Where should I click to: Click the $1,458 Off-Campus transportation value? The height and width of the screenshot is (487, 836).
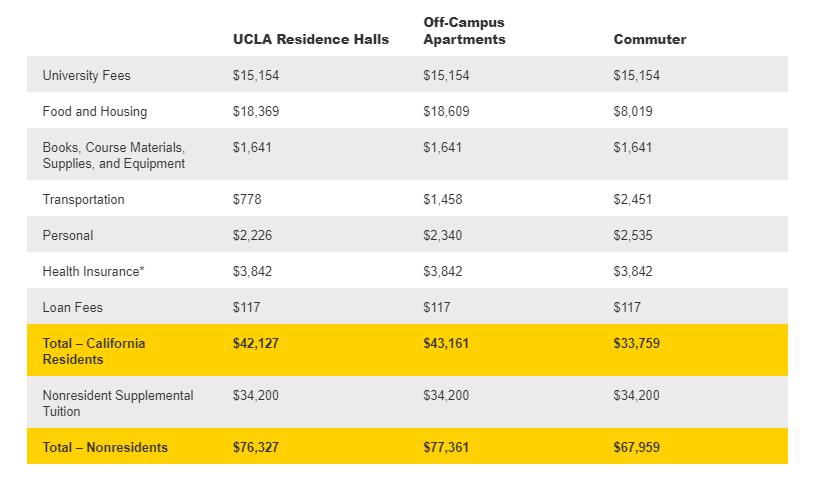(442, 199)
